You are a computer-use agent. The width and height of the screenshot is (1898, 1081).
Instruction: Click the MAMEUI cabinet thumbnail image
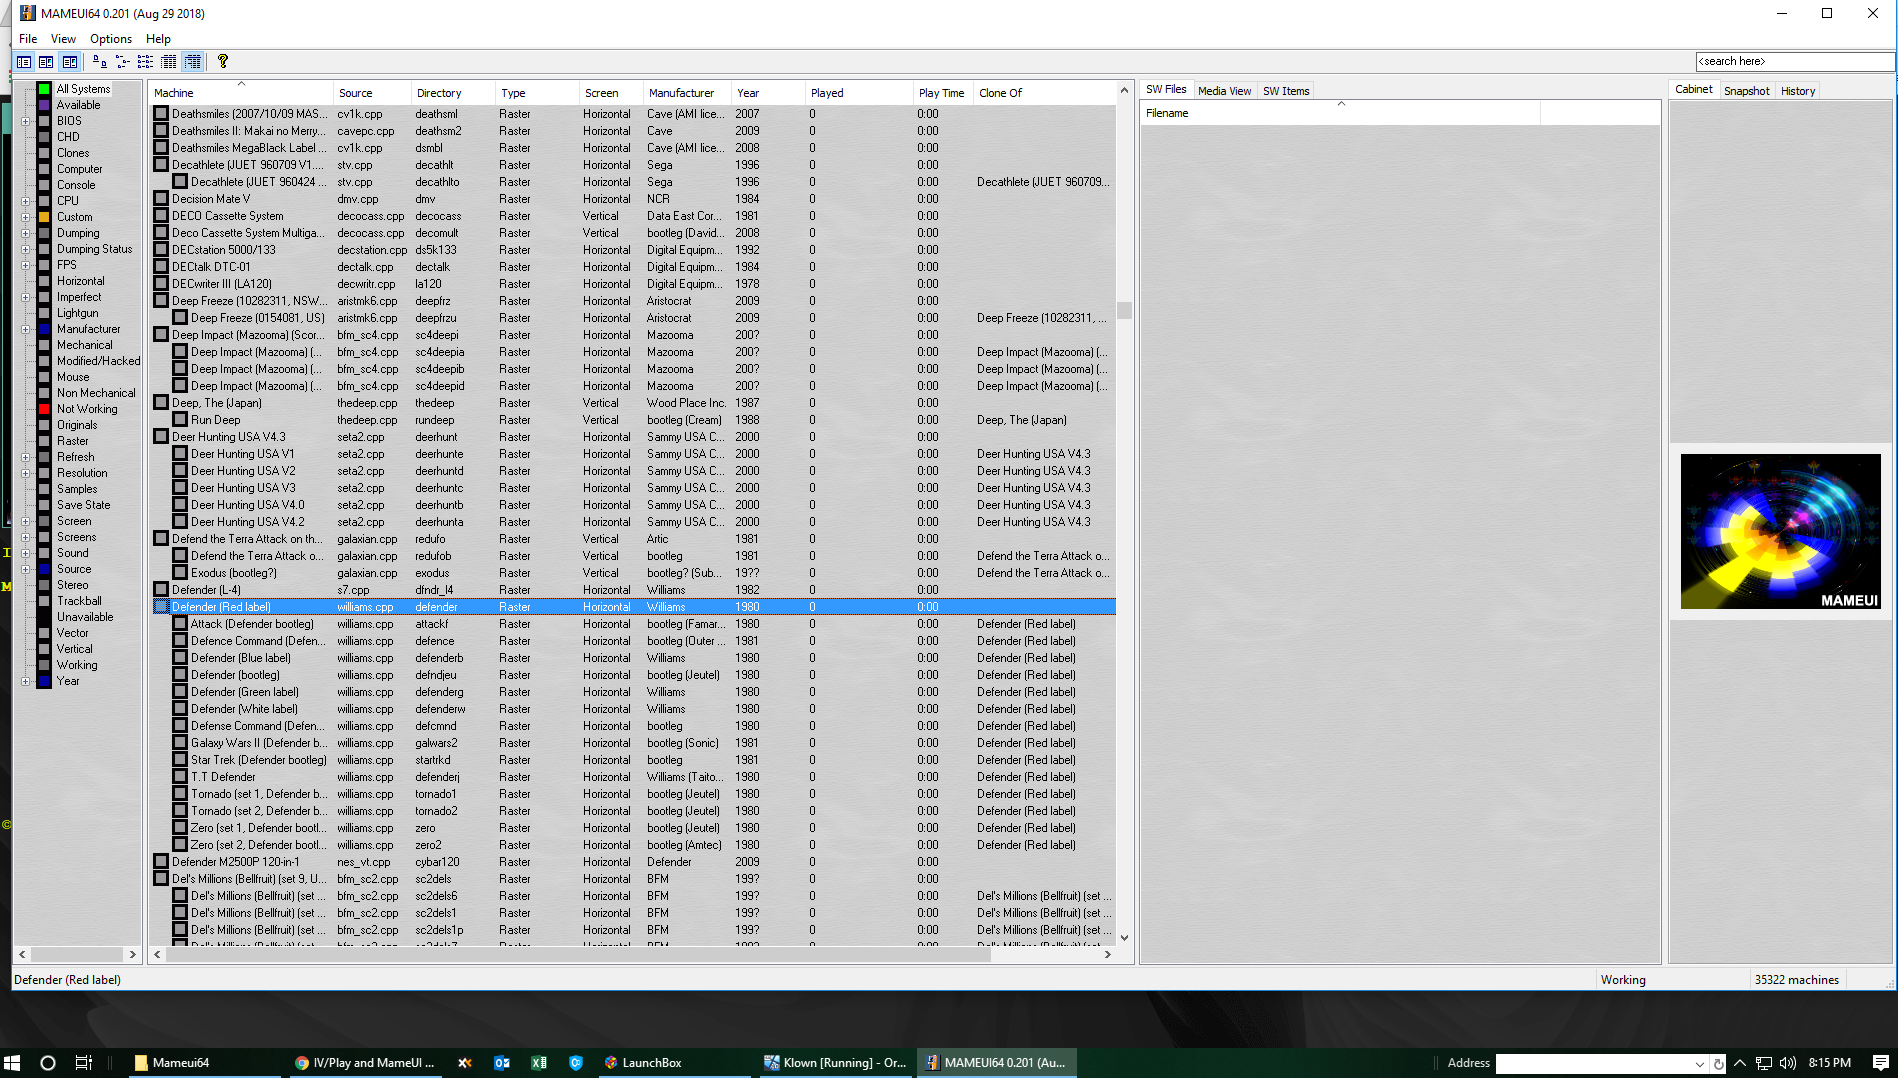point(1780,532)
